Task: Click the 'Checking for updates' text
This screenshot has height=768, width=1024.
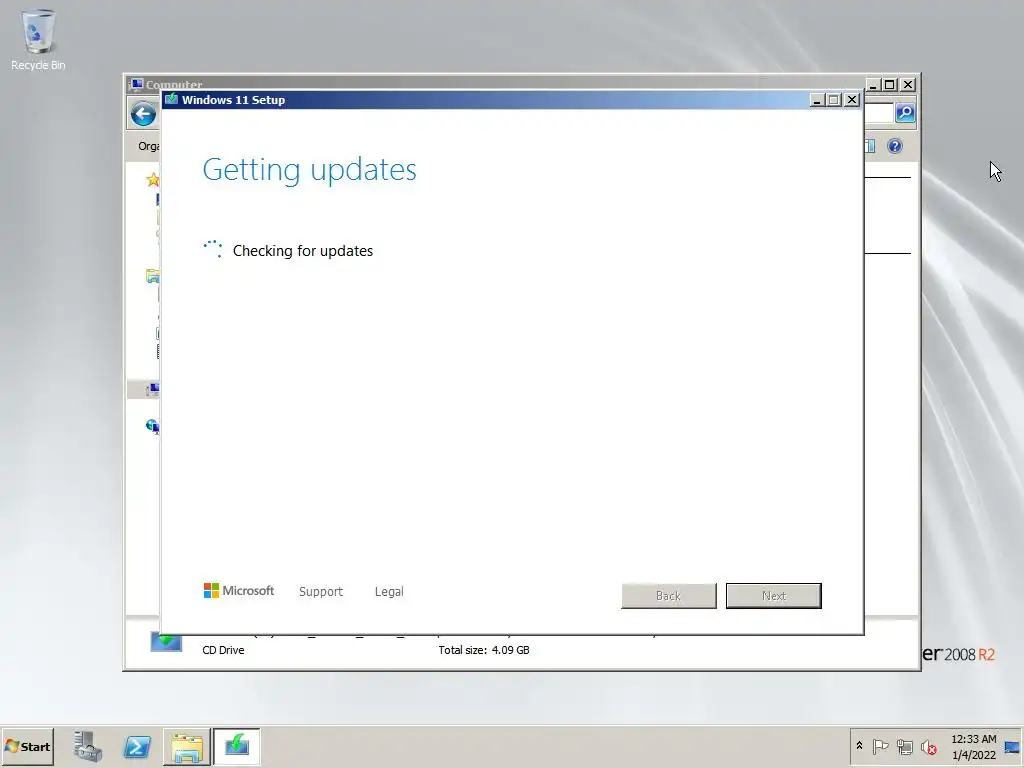Action: point(303,251)
